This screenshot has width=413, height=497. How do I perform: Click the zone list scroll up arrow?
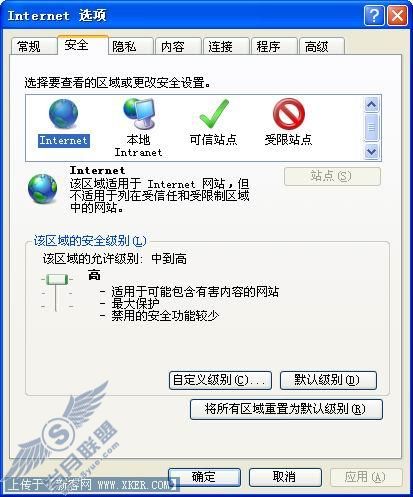[371, 105]
